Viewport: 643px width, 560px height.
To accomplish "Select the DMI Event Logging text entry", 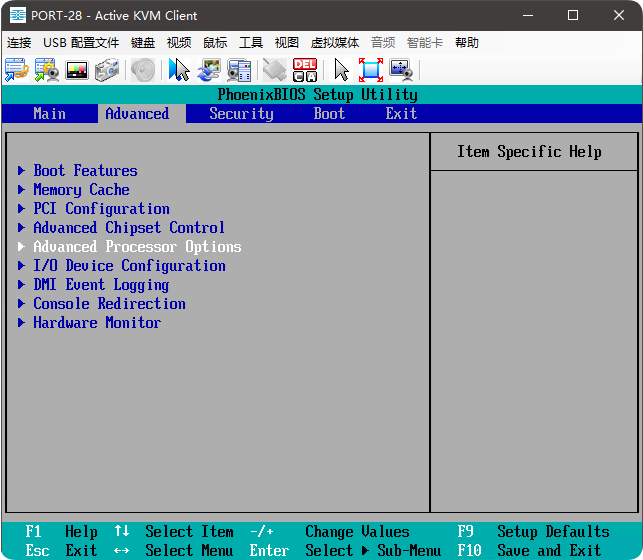I will click(x=101, y=285).
